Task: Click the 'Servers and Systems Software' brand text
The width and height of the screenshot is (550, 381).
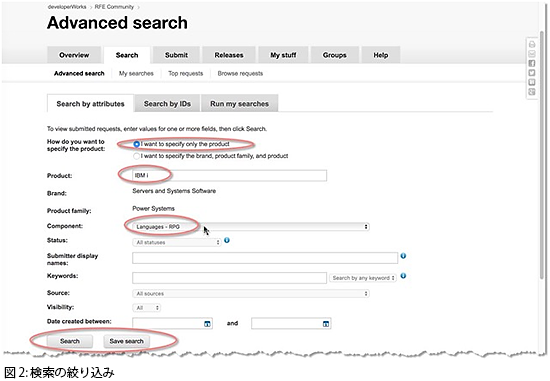Action: click(x=174, y=191)
